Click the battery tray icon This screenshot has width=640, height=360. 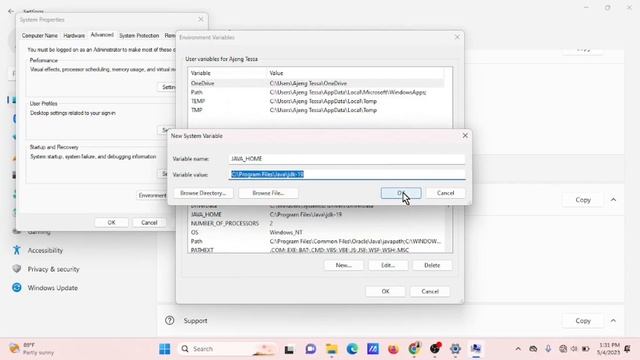(x=586, y=349)
